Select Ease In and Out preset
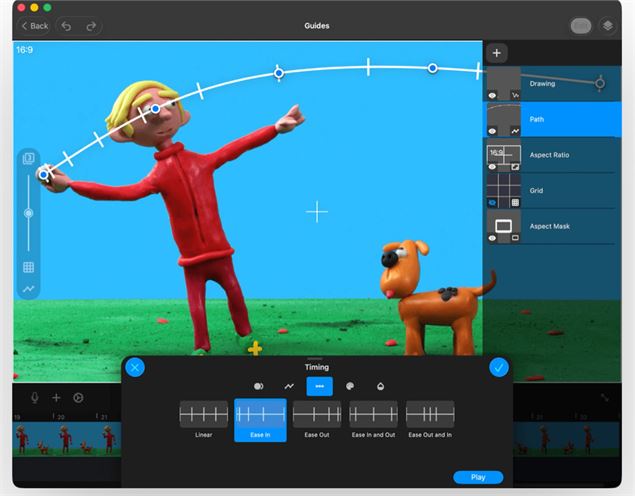 [x=373, y=419]
